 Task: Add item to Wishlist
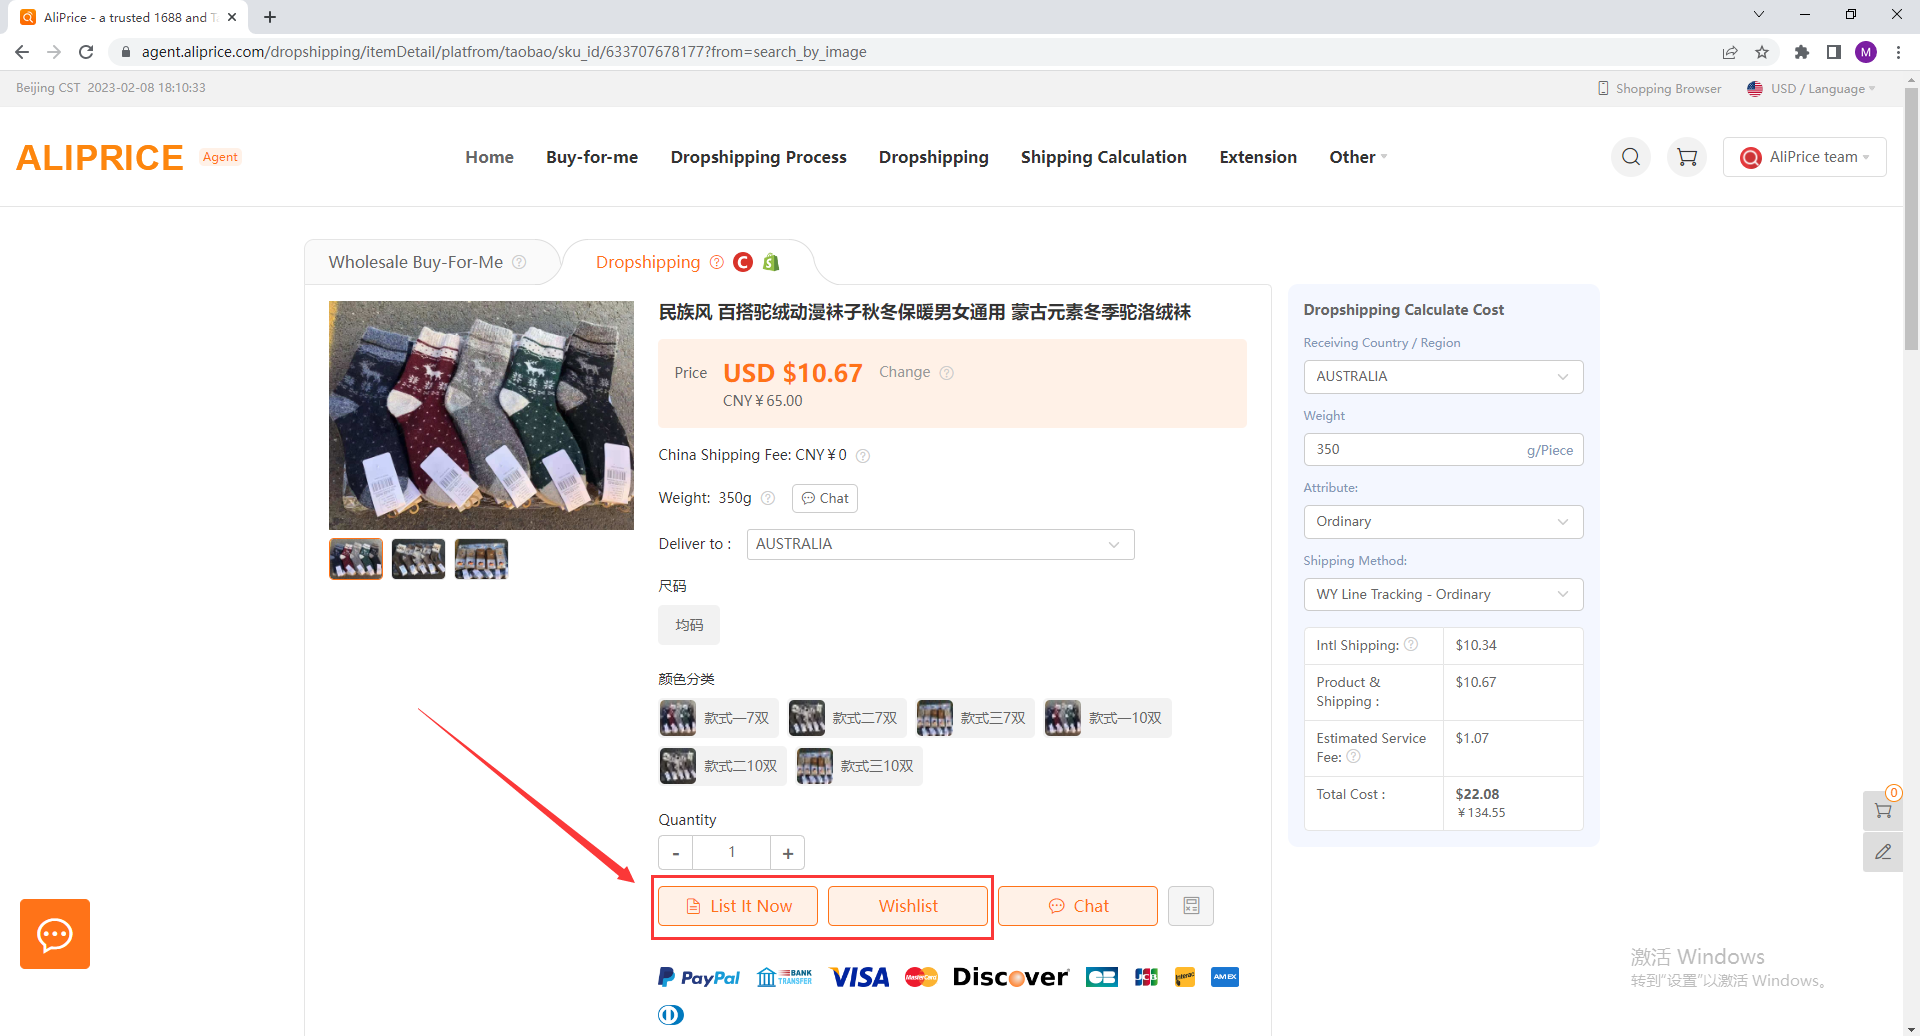coord(908,906)
